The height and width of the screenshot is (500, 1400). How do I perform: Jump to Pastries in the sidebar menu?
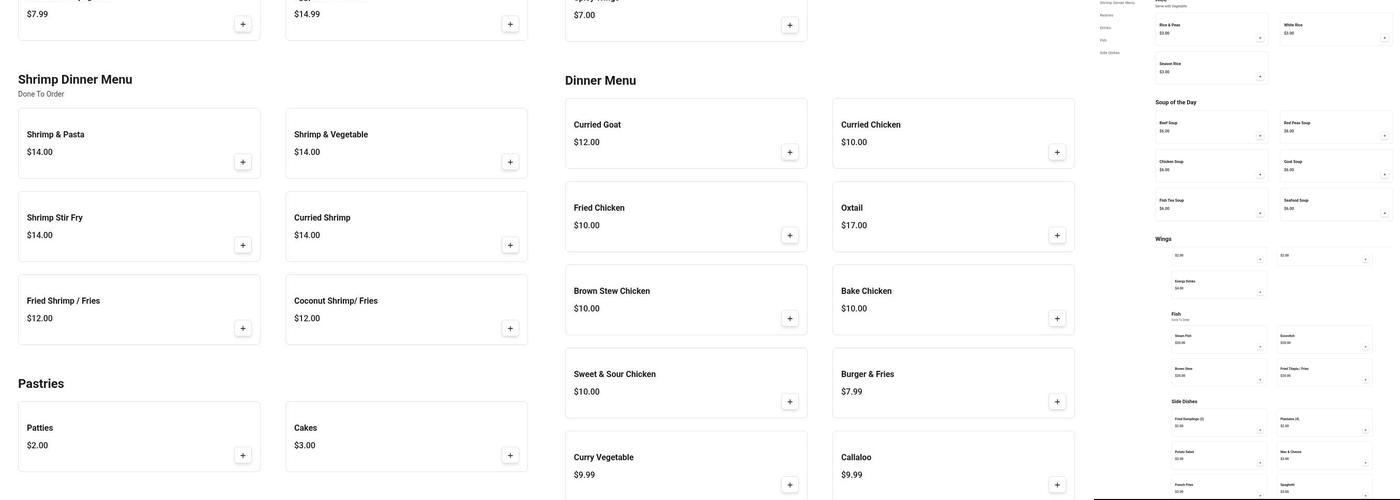tap(1106, 15)
